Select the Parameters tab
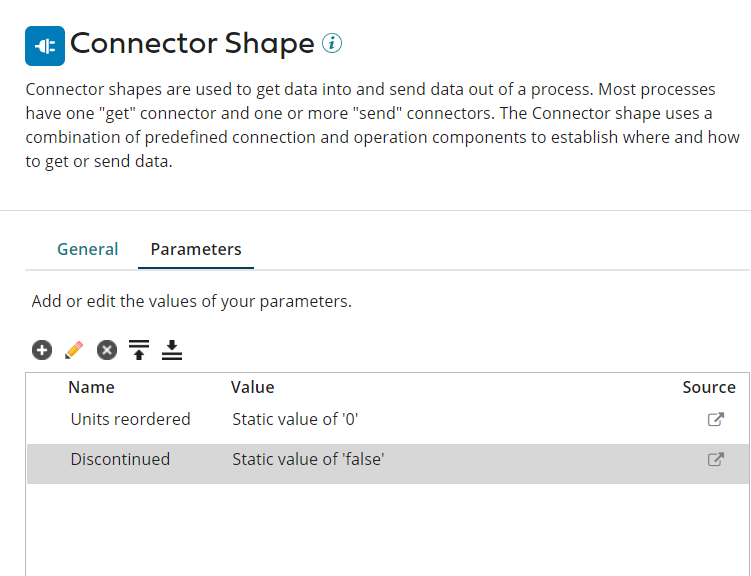Viewport: 751px width, 576px height. click(x=196, y=250)
